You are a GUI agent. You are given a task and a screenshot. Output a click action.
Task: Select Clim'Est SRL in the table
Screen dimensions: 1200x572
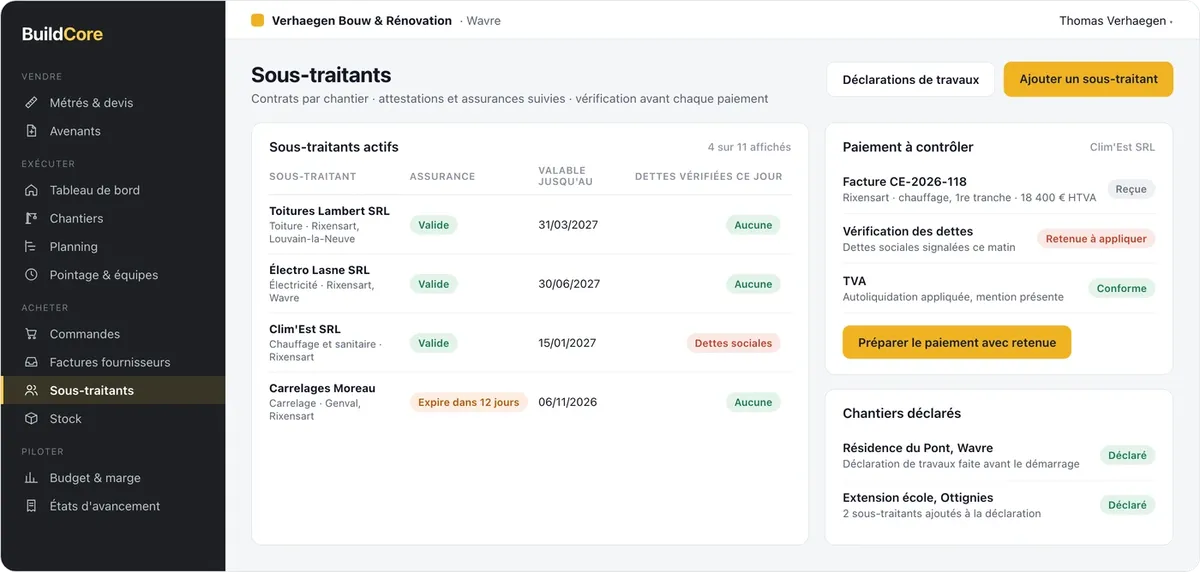[x=530, y=343]
